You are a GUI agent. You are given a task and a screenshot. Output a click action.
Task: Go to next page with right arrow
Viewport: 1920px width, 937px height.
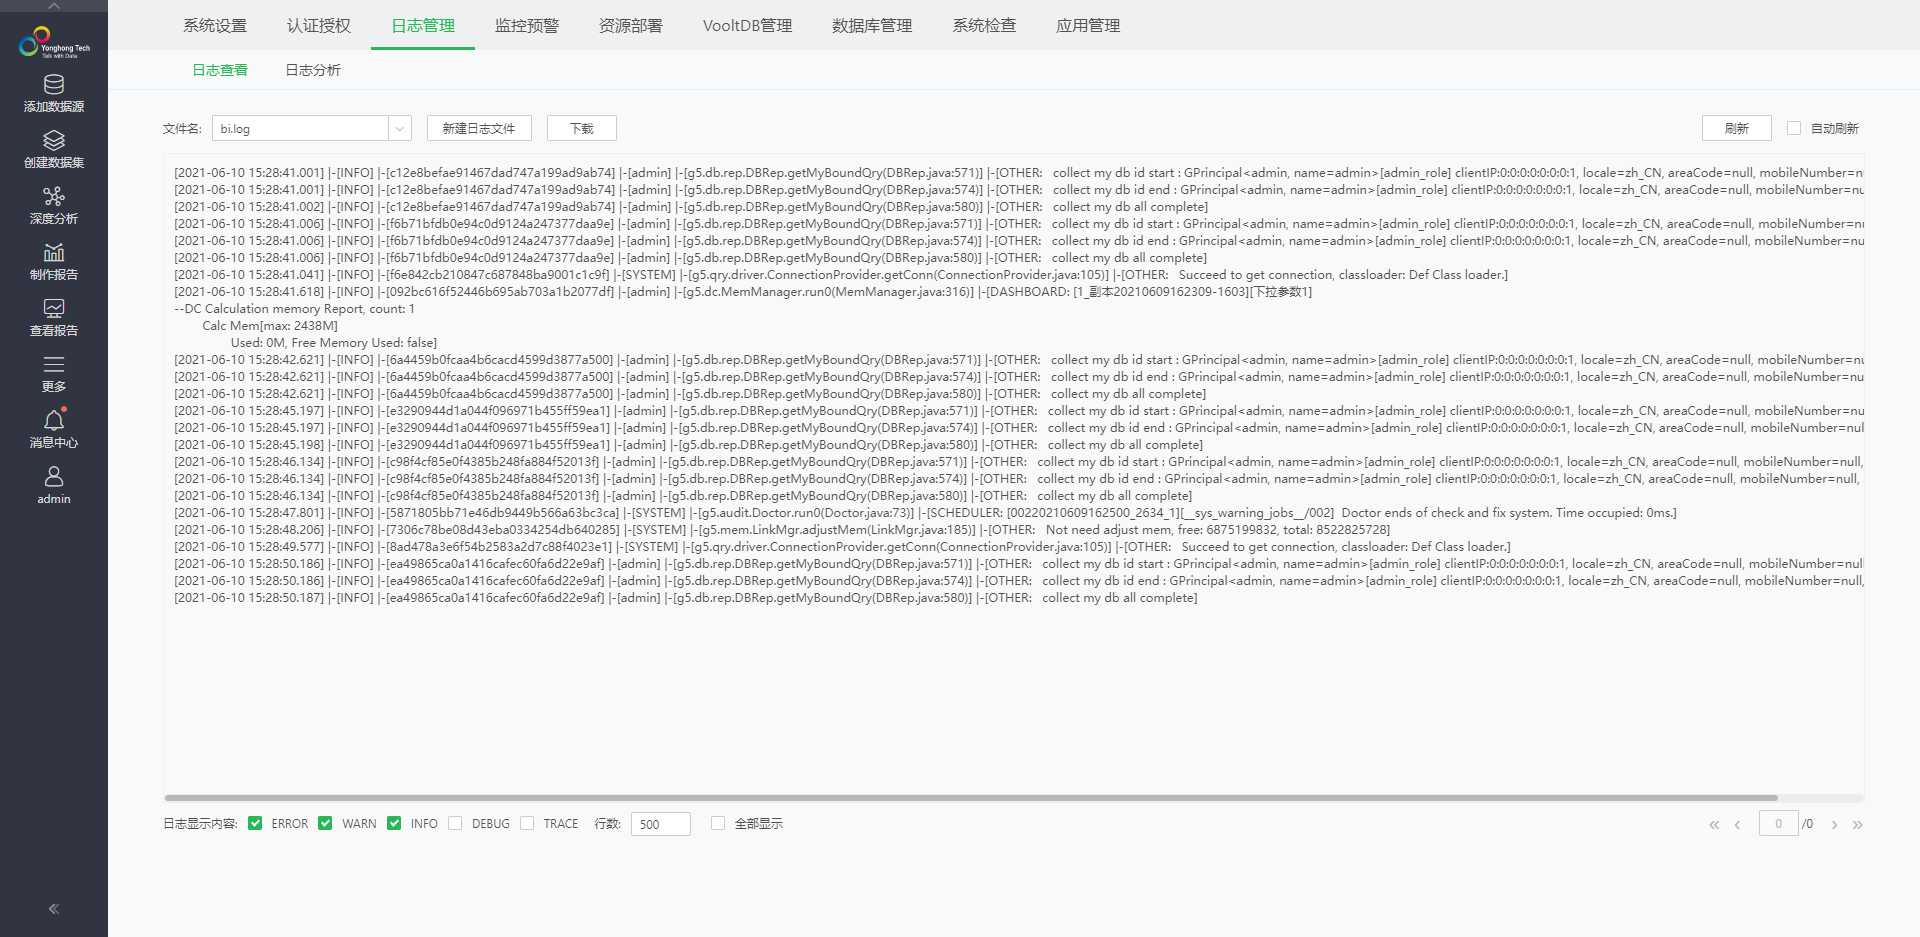pos(1835,824)
